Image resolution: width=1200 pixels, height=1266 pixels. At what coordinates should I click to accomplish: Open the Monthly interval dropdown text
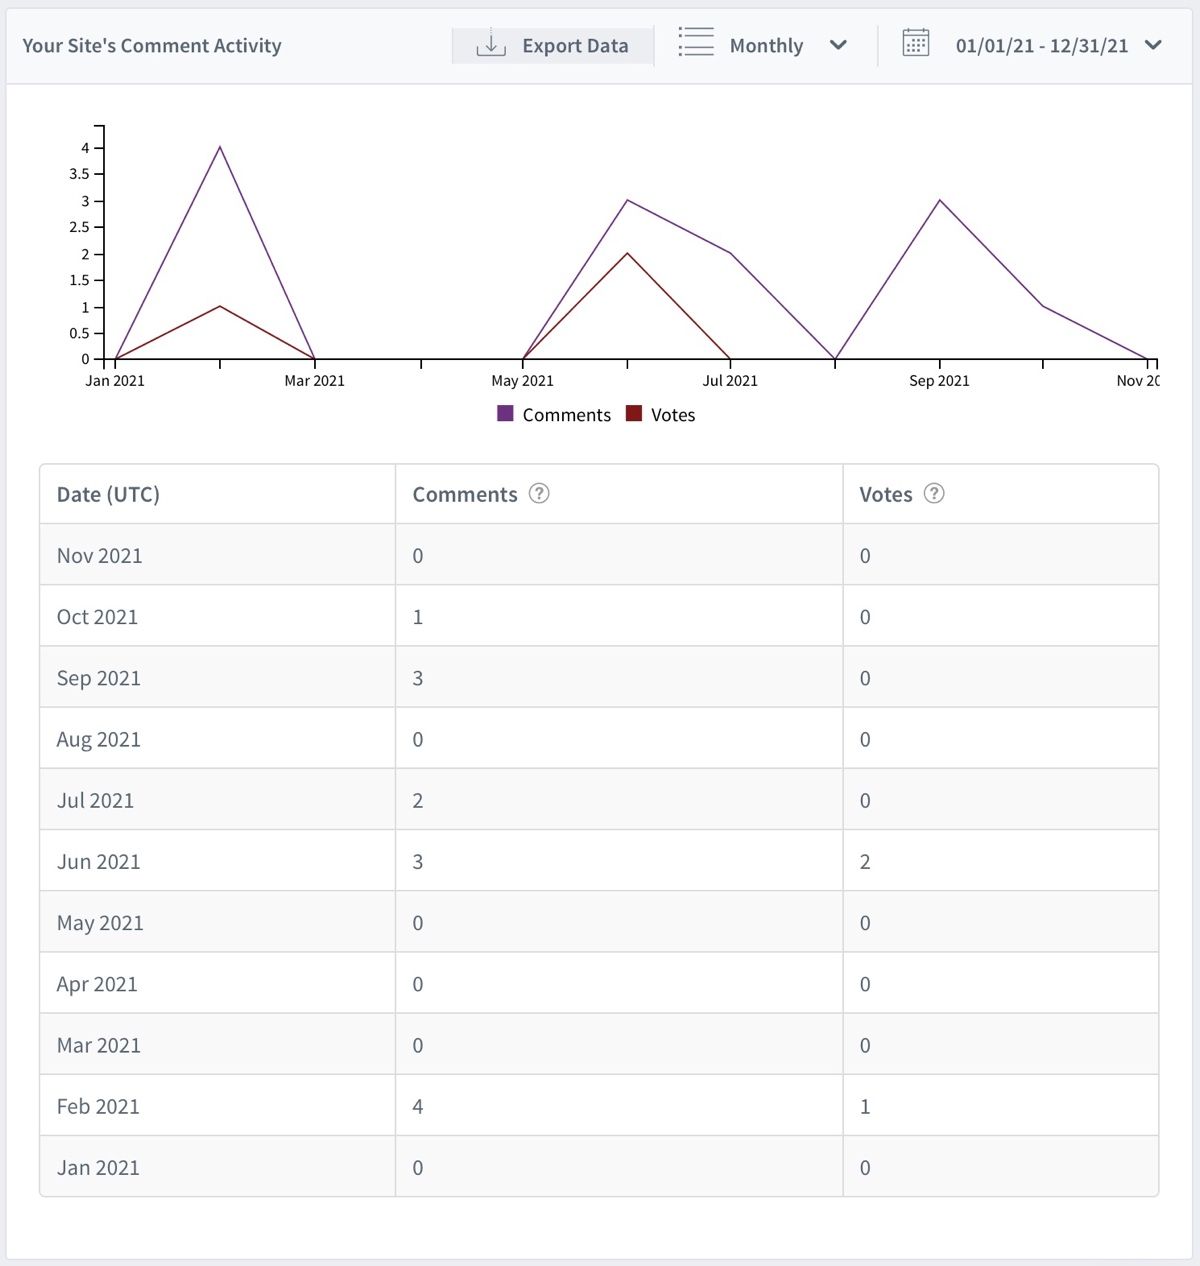pos(766,46)
